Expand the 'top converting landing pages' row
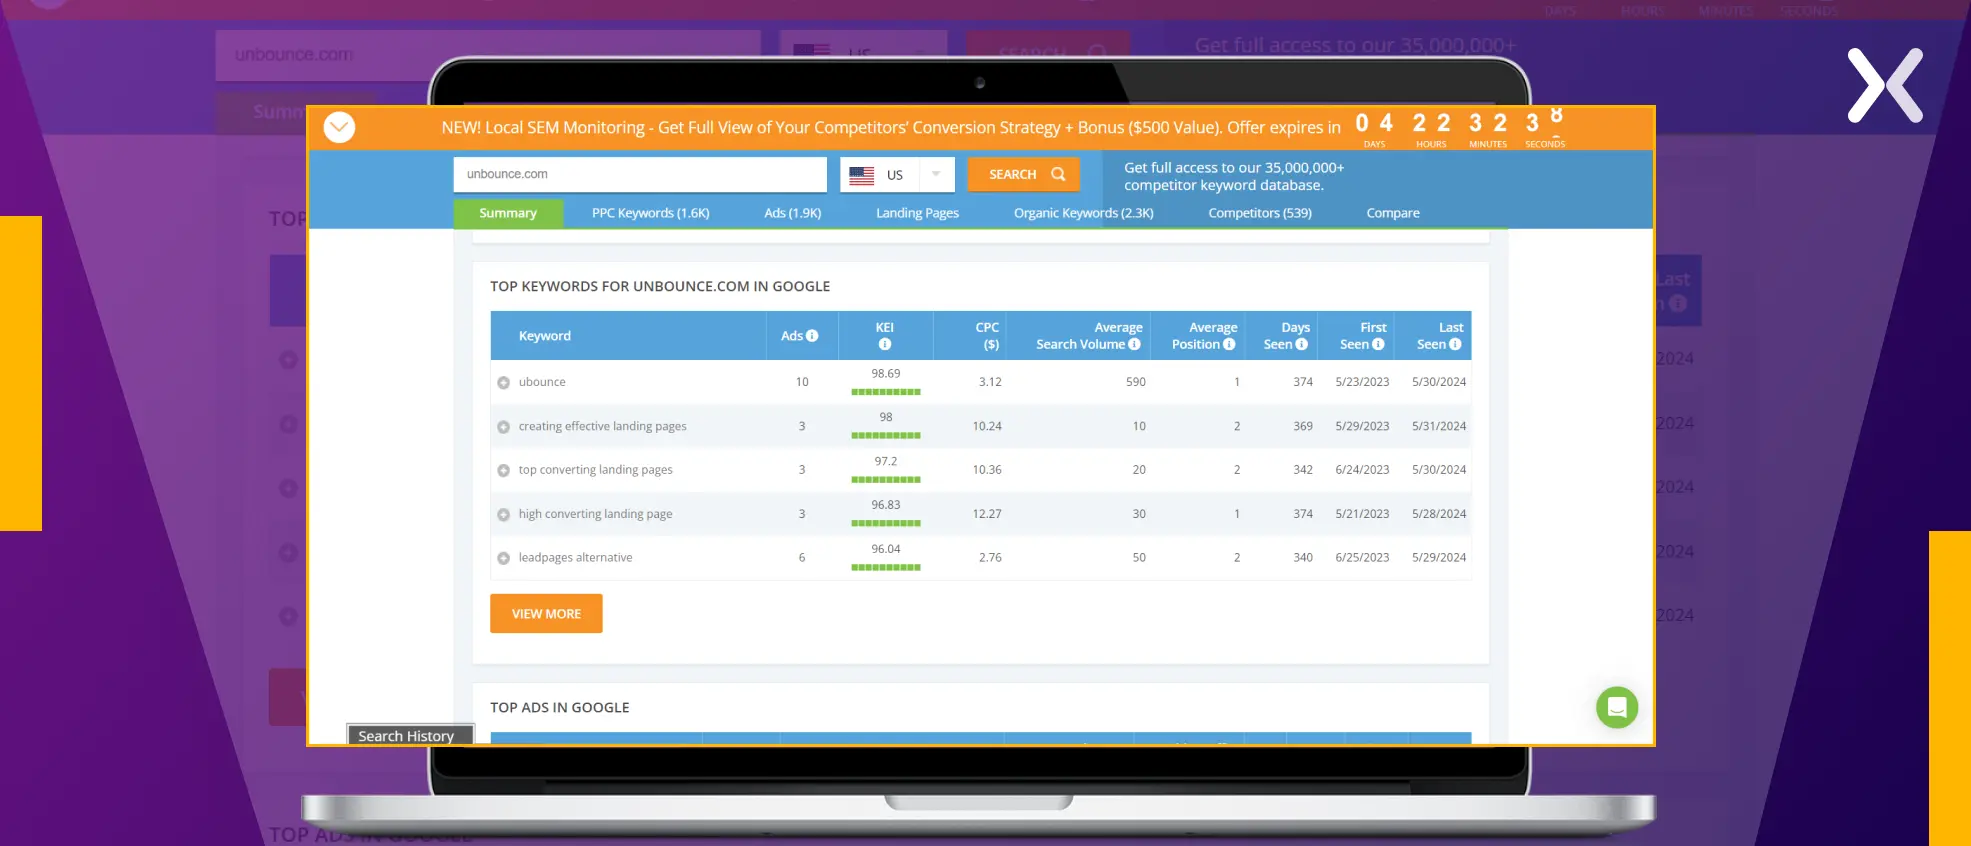The height and width of the screenshot is (846, 1971). (x=504, y=471)
